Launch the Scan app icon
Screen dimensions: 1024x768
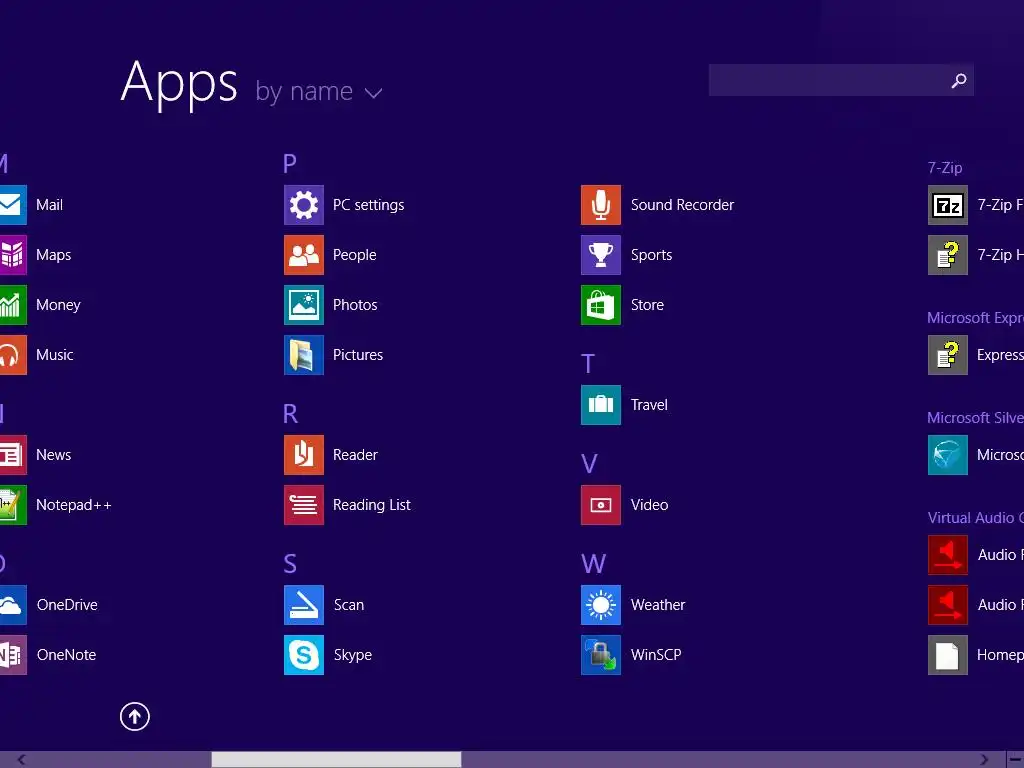[x=304, y=605]
